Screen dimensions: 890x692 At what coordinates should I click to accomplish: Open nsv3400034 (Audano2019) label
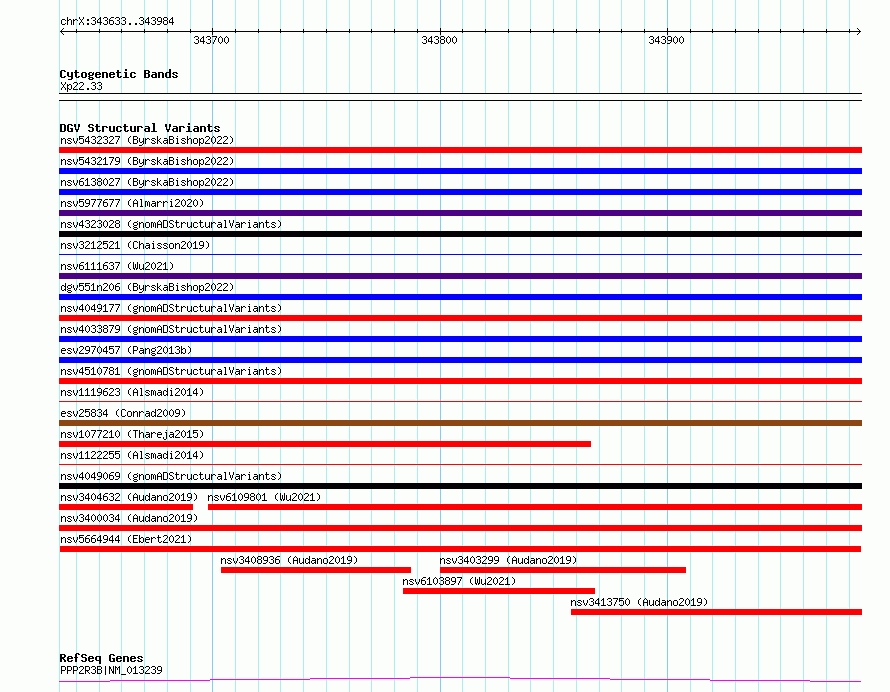[x=129, y=518]
